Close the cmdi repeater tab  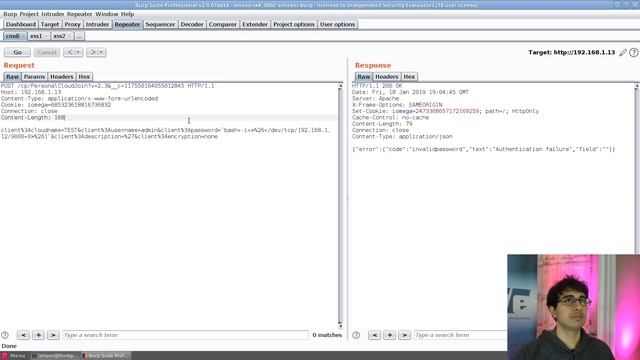pos(23,36)
